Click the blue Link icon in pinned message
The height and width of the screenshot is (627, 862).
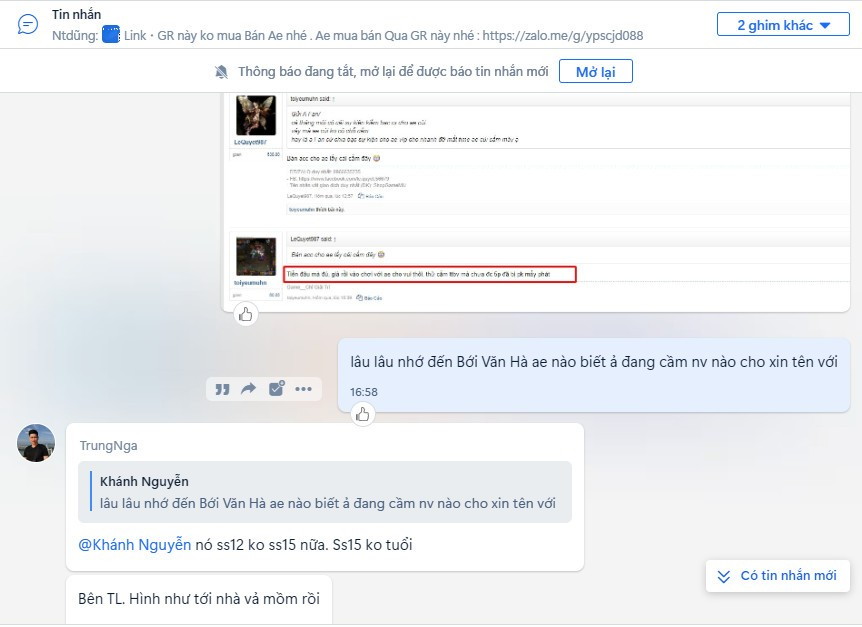(x=111, y=35)
